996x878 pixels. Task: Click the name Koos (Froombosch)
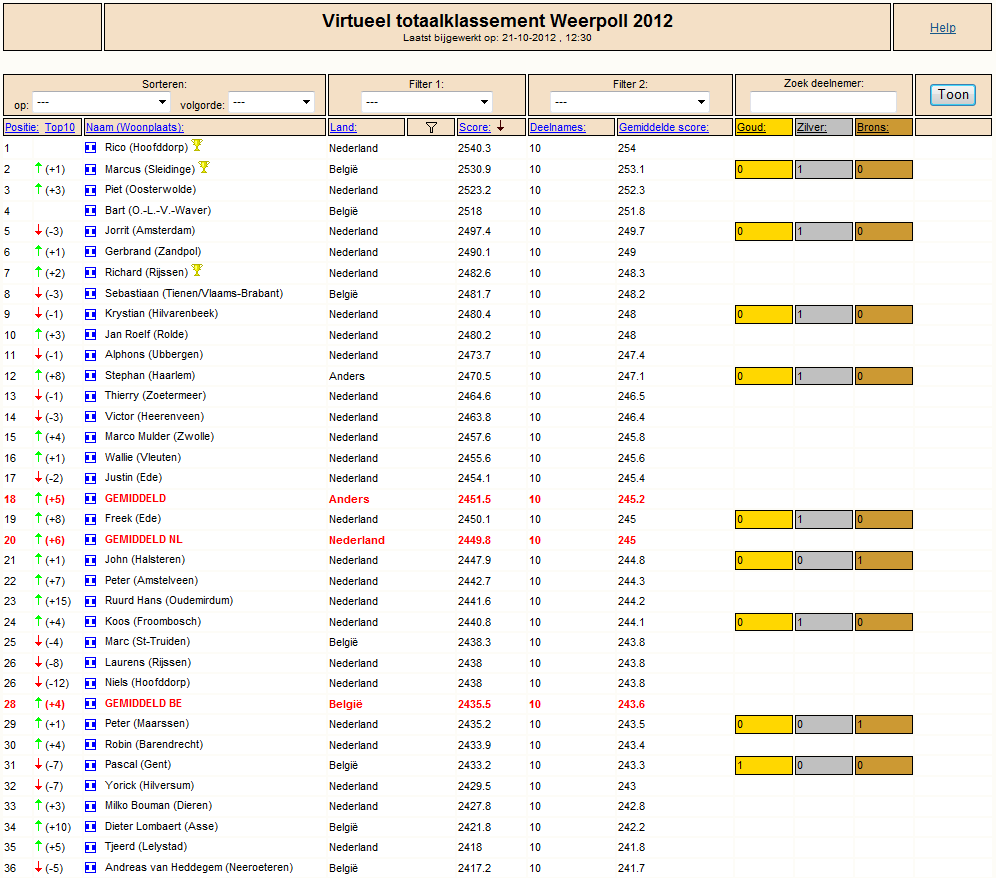coord(153,621)
